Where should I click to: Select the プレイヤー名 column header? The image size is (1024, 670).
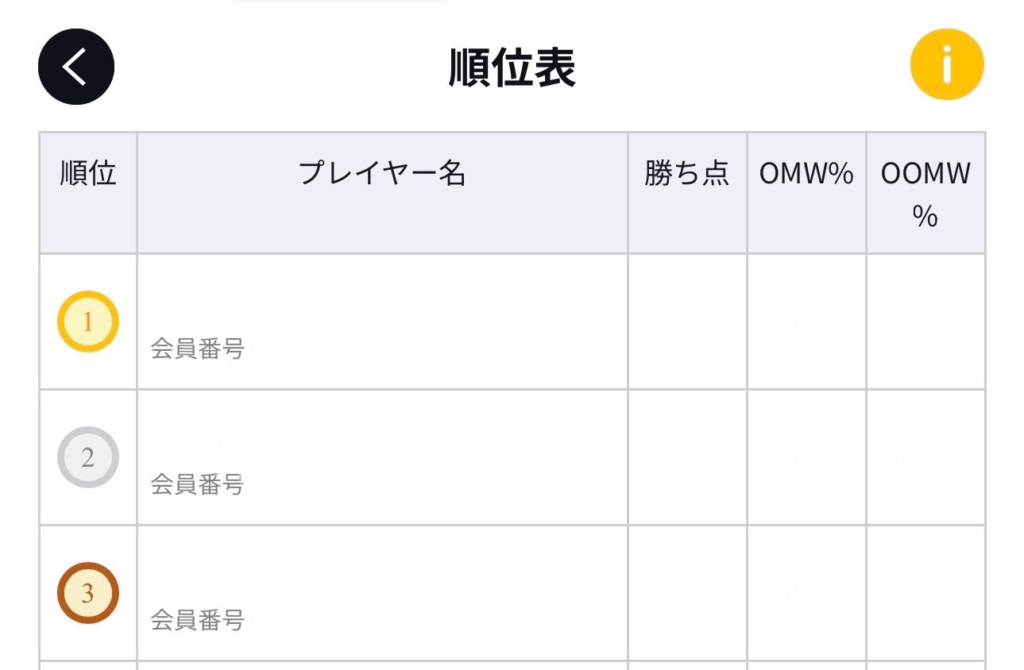point(383,193)
